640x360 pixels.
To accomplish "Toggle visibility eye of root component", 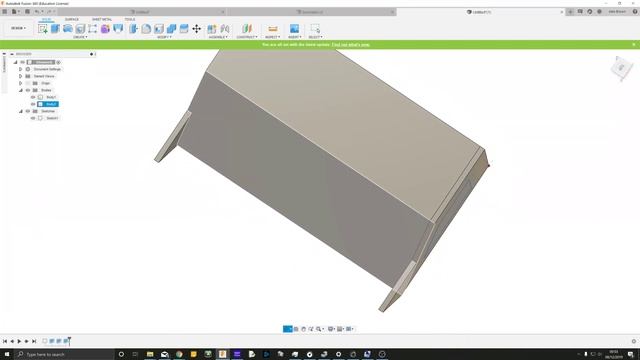I will pos(23,62).
